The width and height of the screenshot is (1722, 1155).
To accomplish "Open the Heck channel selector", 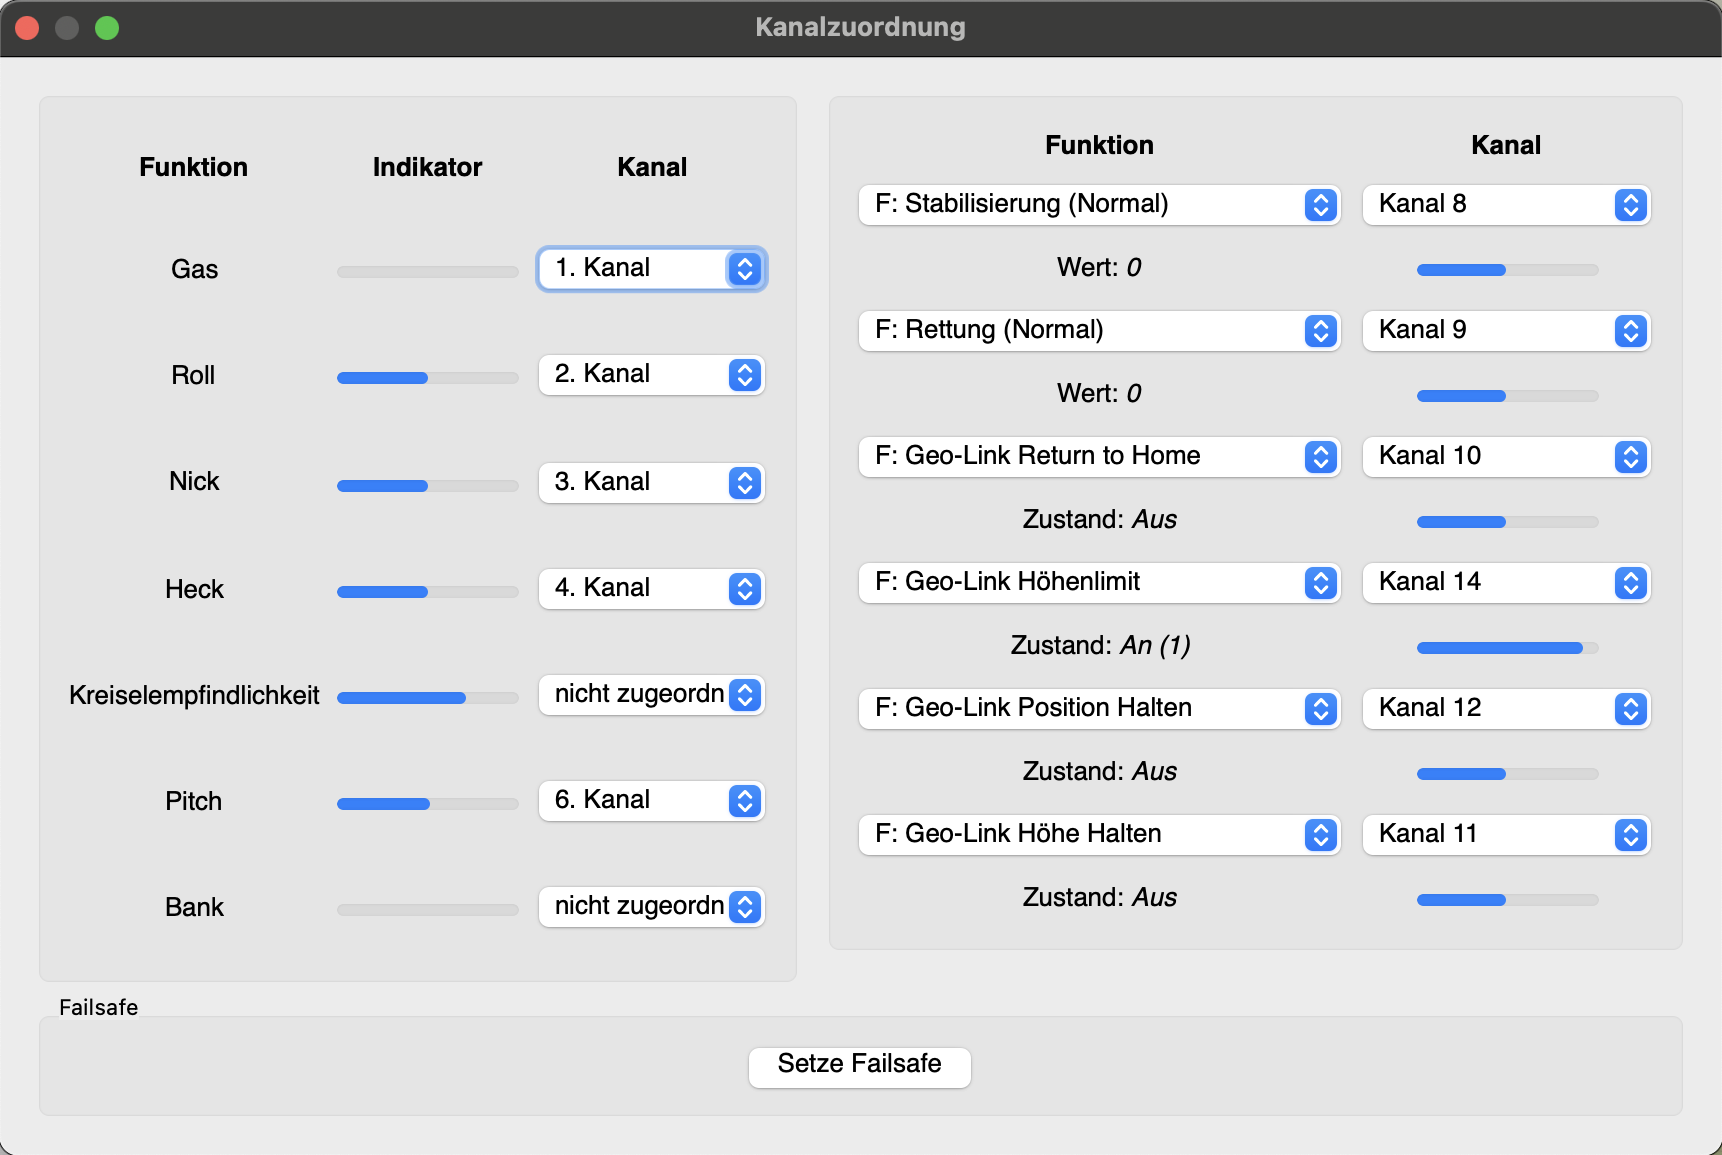I will pos(651,588).
